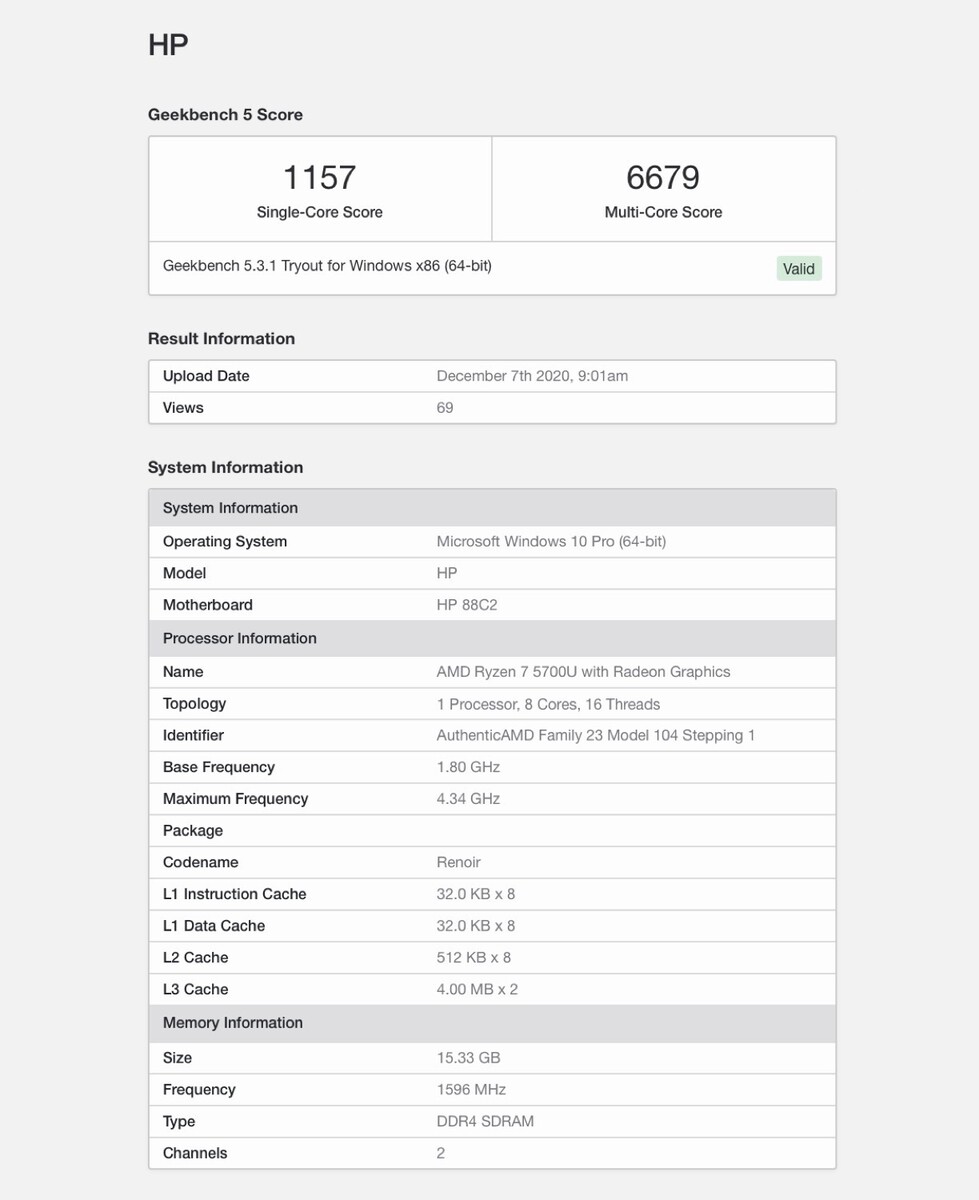
Task: Click the AMD Ryzen 7 5700U processor name
Action: 583,672
